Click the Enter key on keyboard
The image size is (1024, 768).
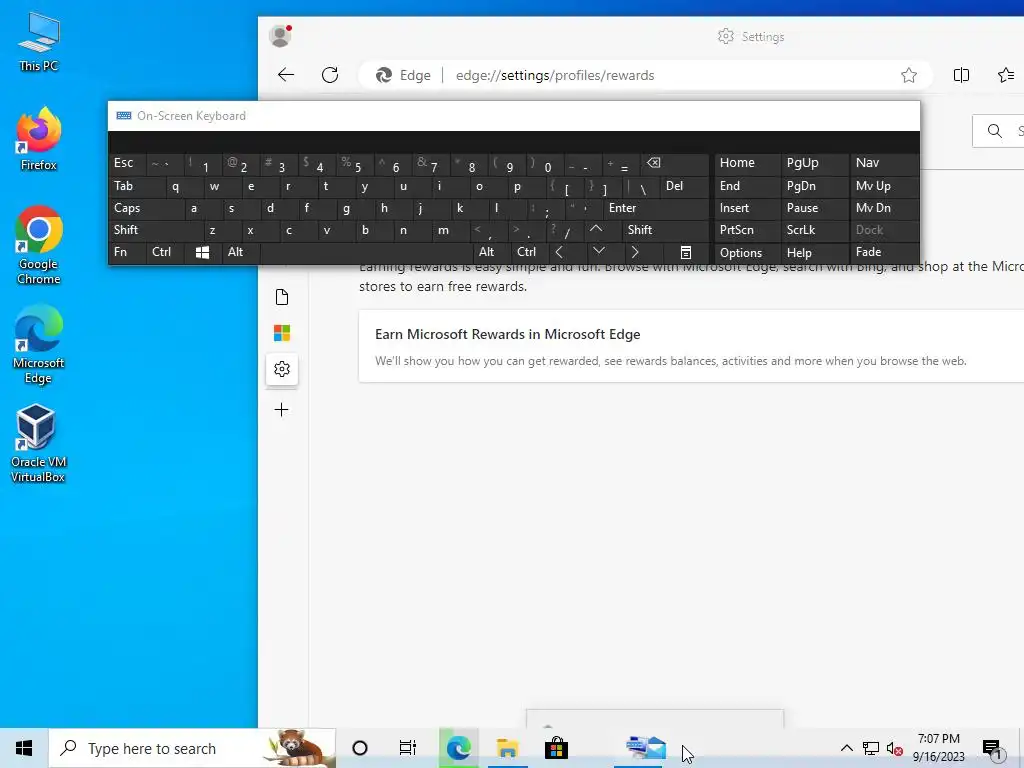(655, 208)
